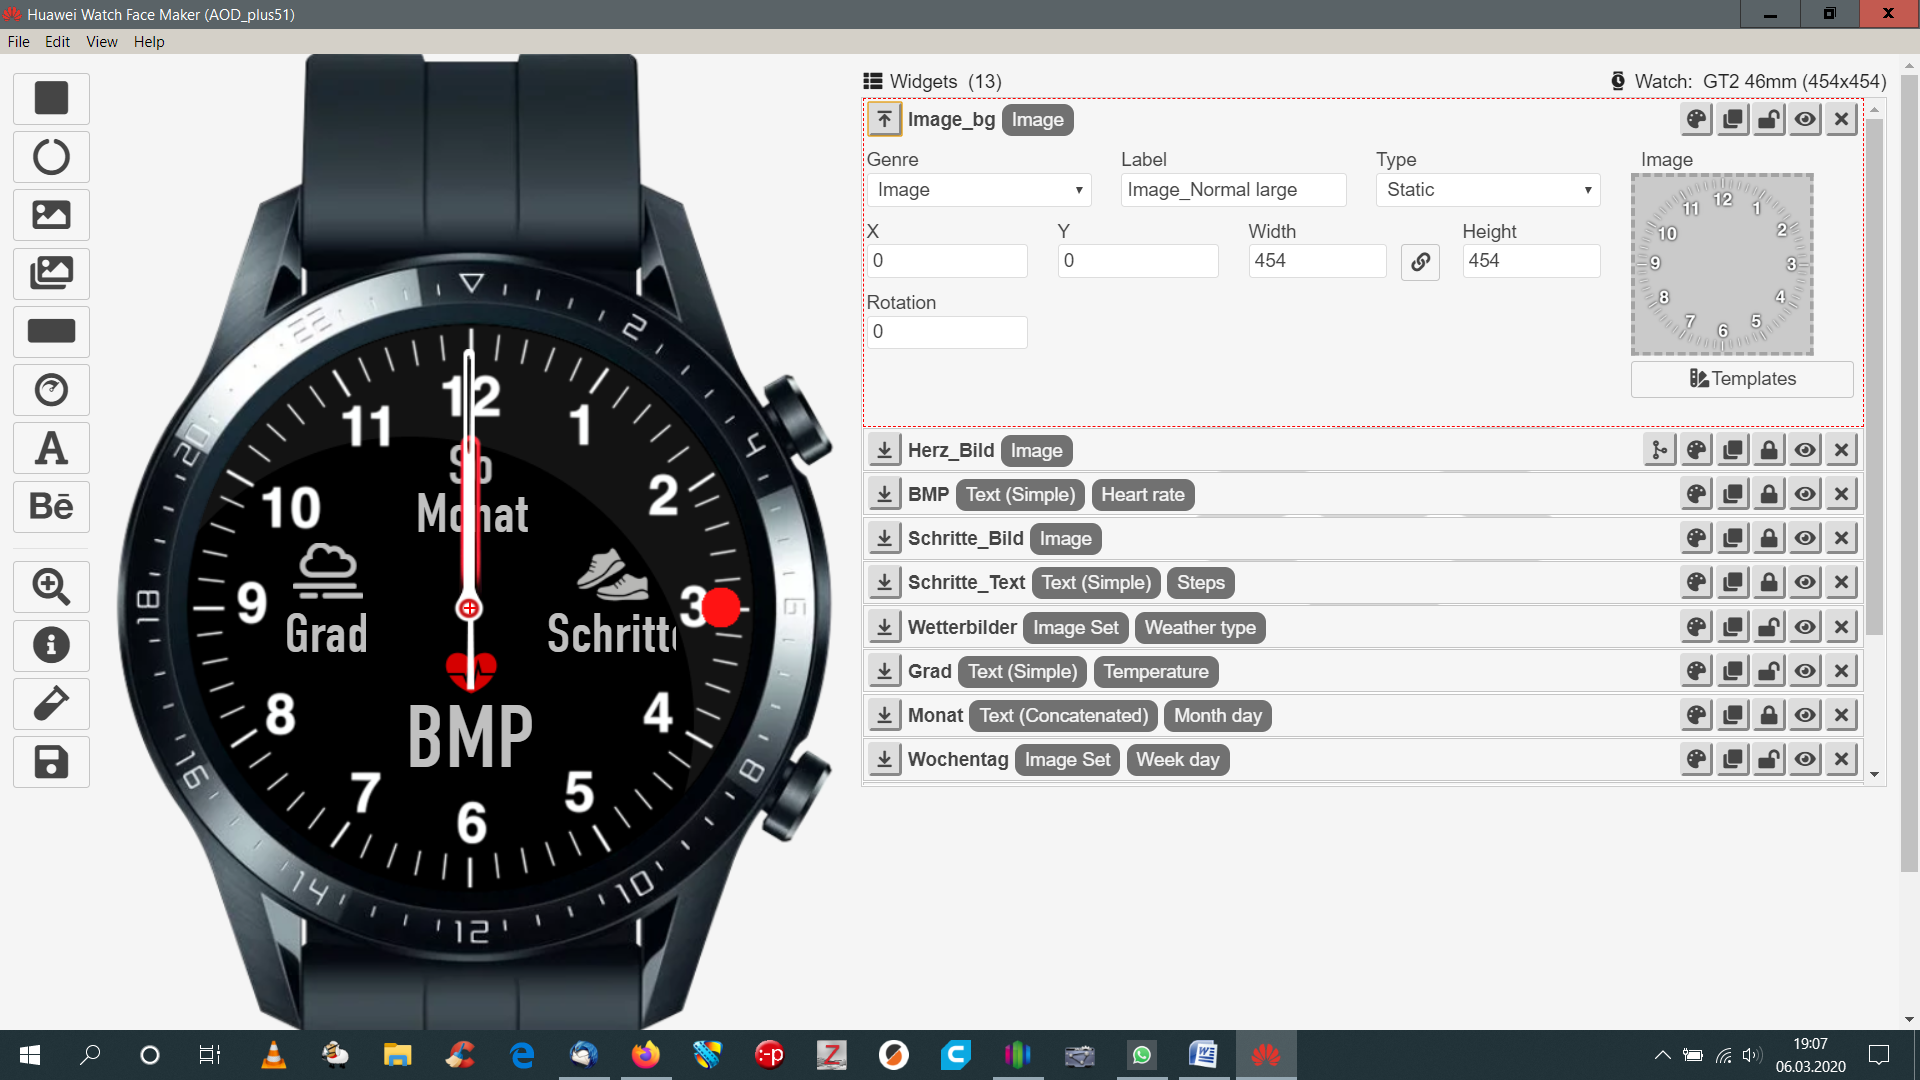
Task: Open the info panel icon
Action: coord(51,645)
